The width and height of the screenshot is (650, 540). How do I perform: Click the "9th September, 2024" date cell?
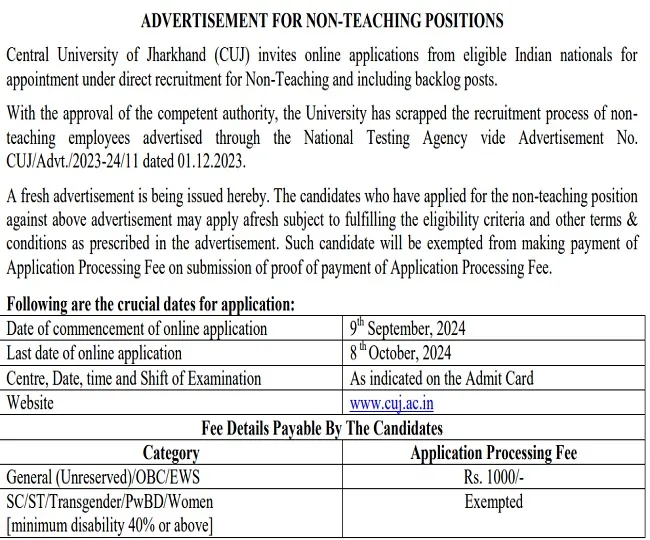point(407,328)
